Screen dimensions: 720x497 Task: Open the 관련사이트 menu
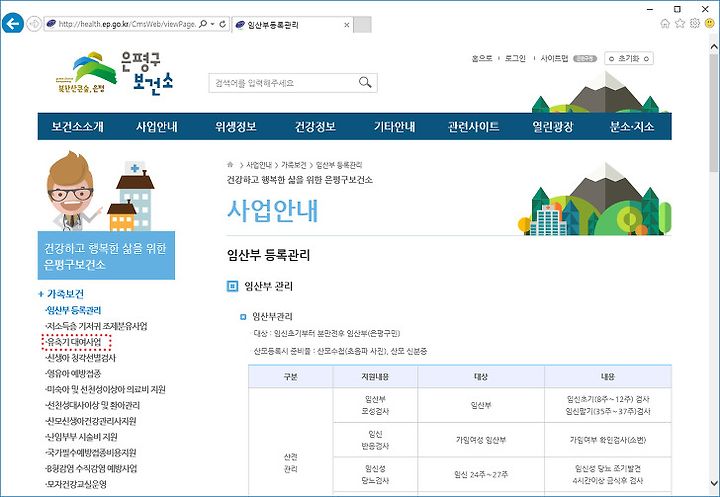pyautogui.click(x=473, y=127)
